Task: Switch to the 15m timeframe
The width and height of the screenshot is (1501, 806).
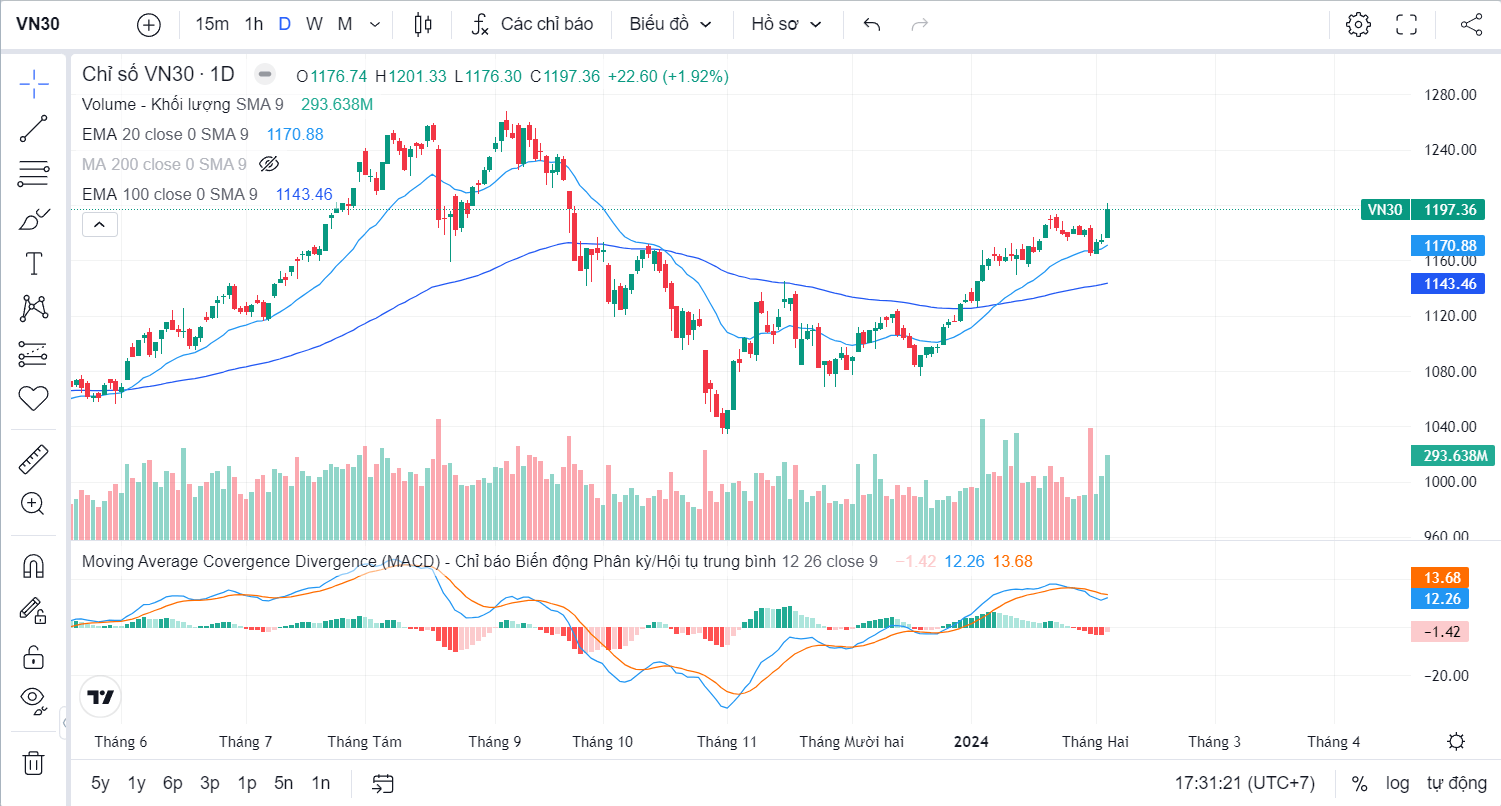Action: [x=211, y=25]
